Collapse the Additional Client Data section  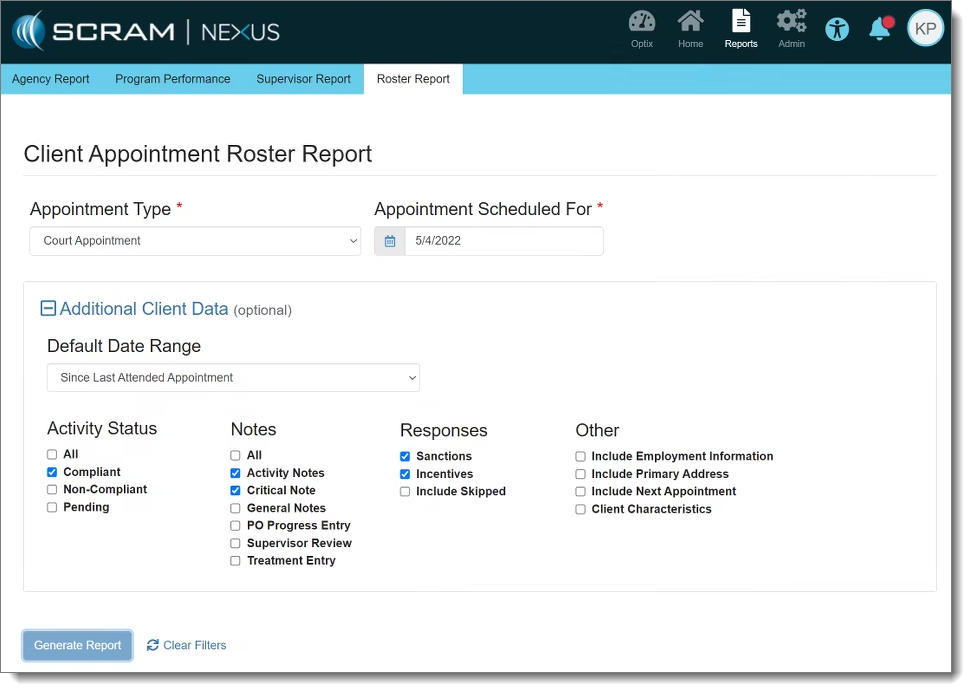pos(48,309)
